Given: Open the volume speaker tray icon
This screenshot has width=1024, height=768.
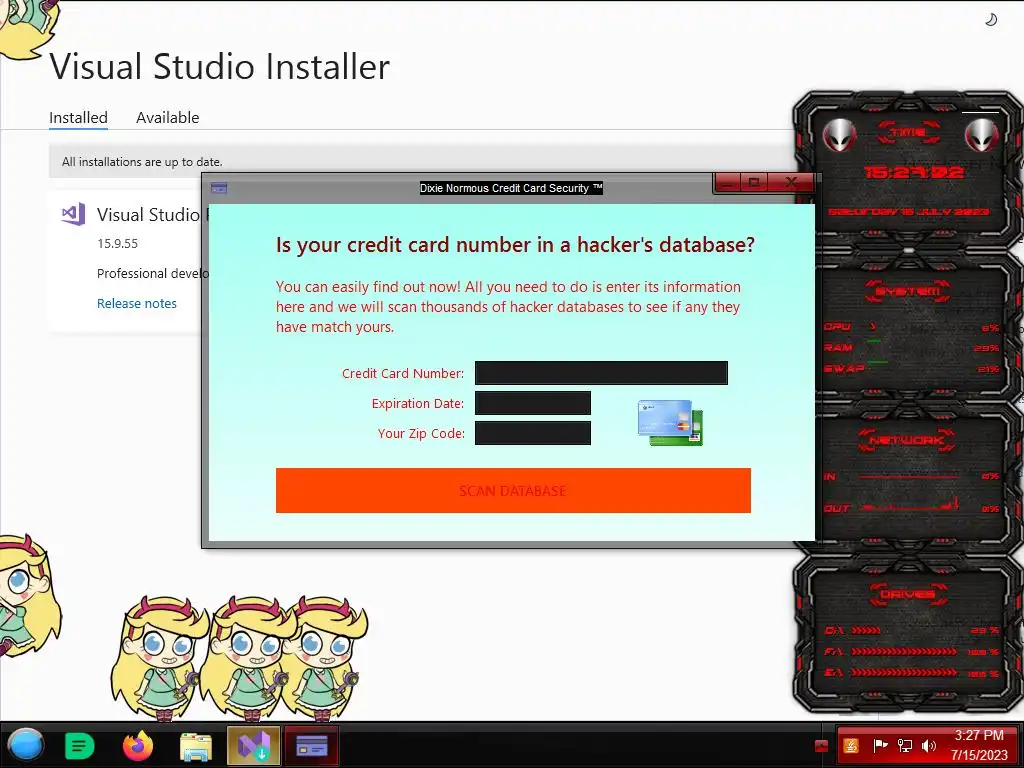Looking at the screenshot, I should 929,746.
